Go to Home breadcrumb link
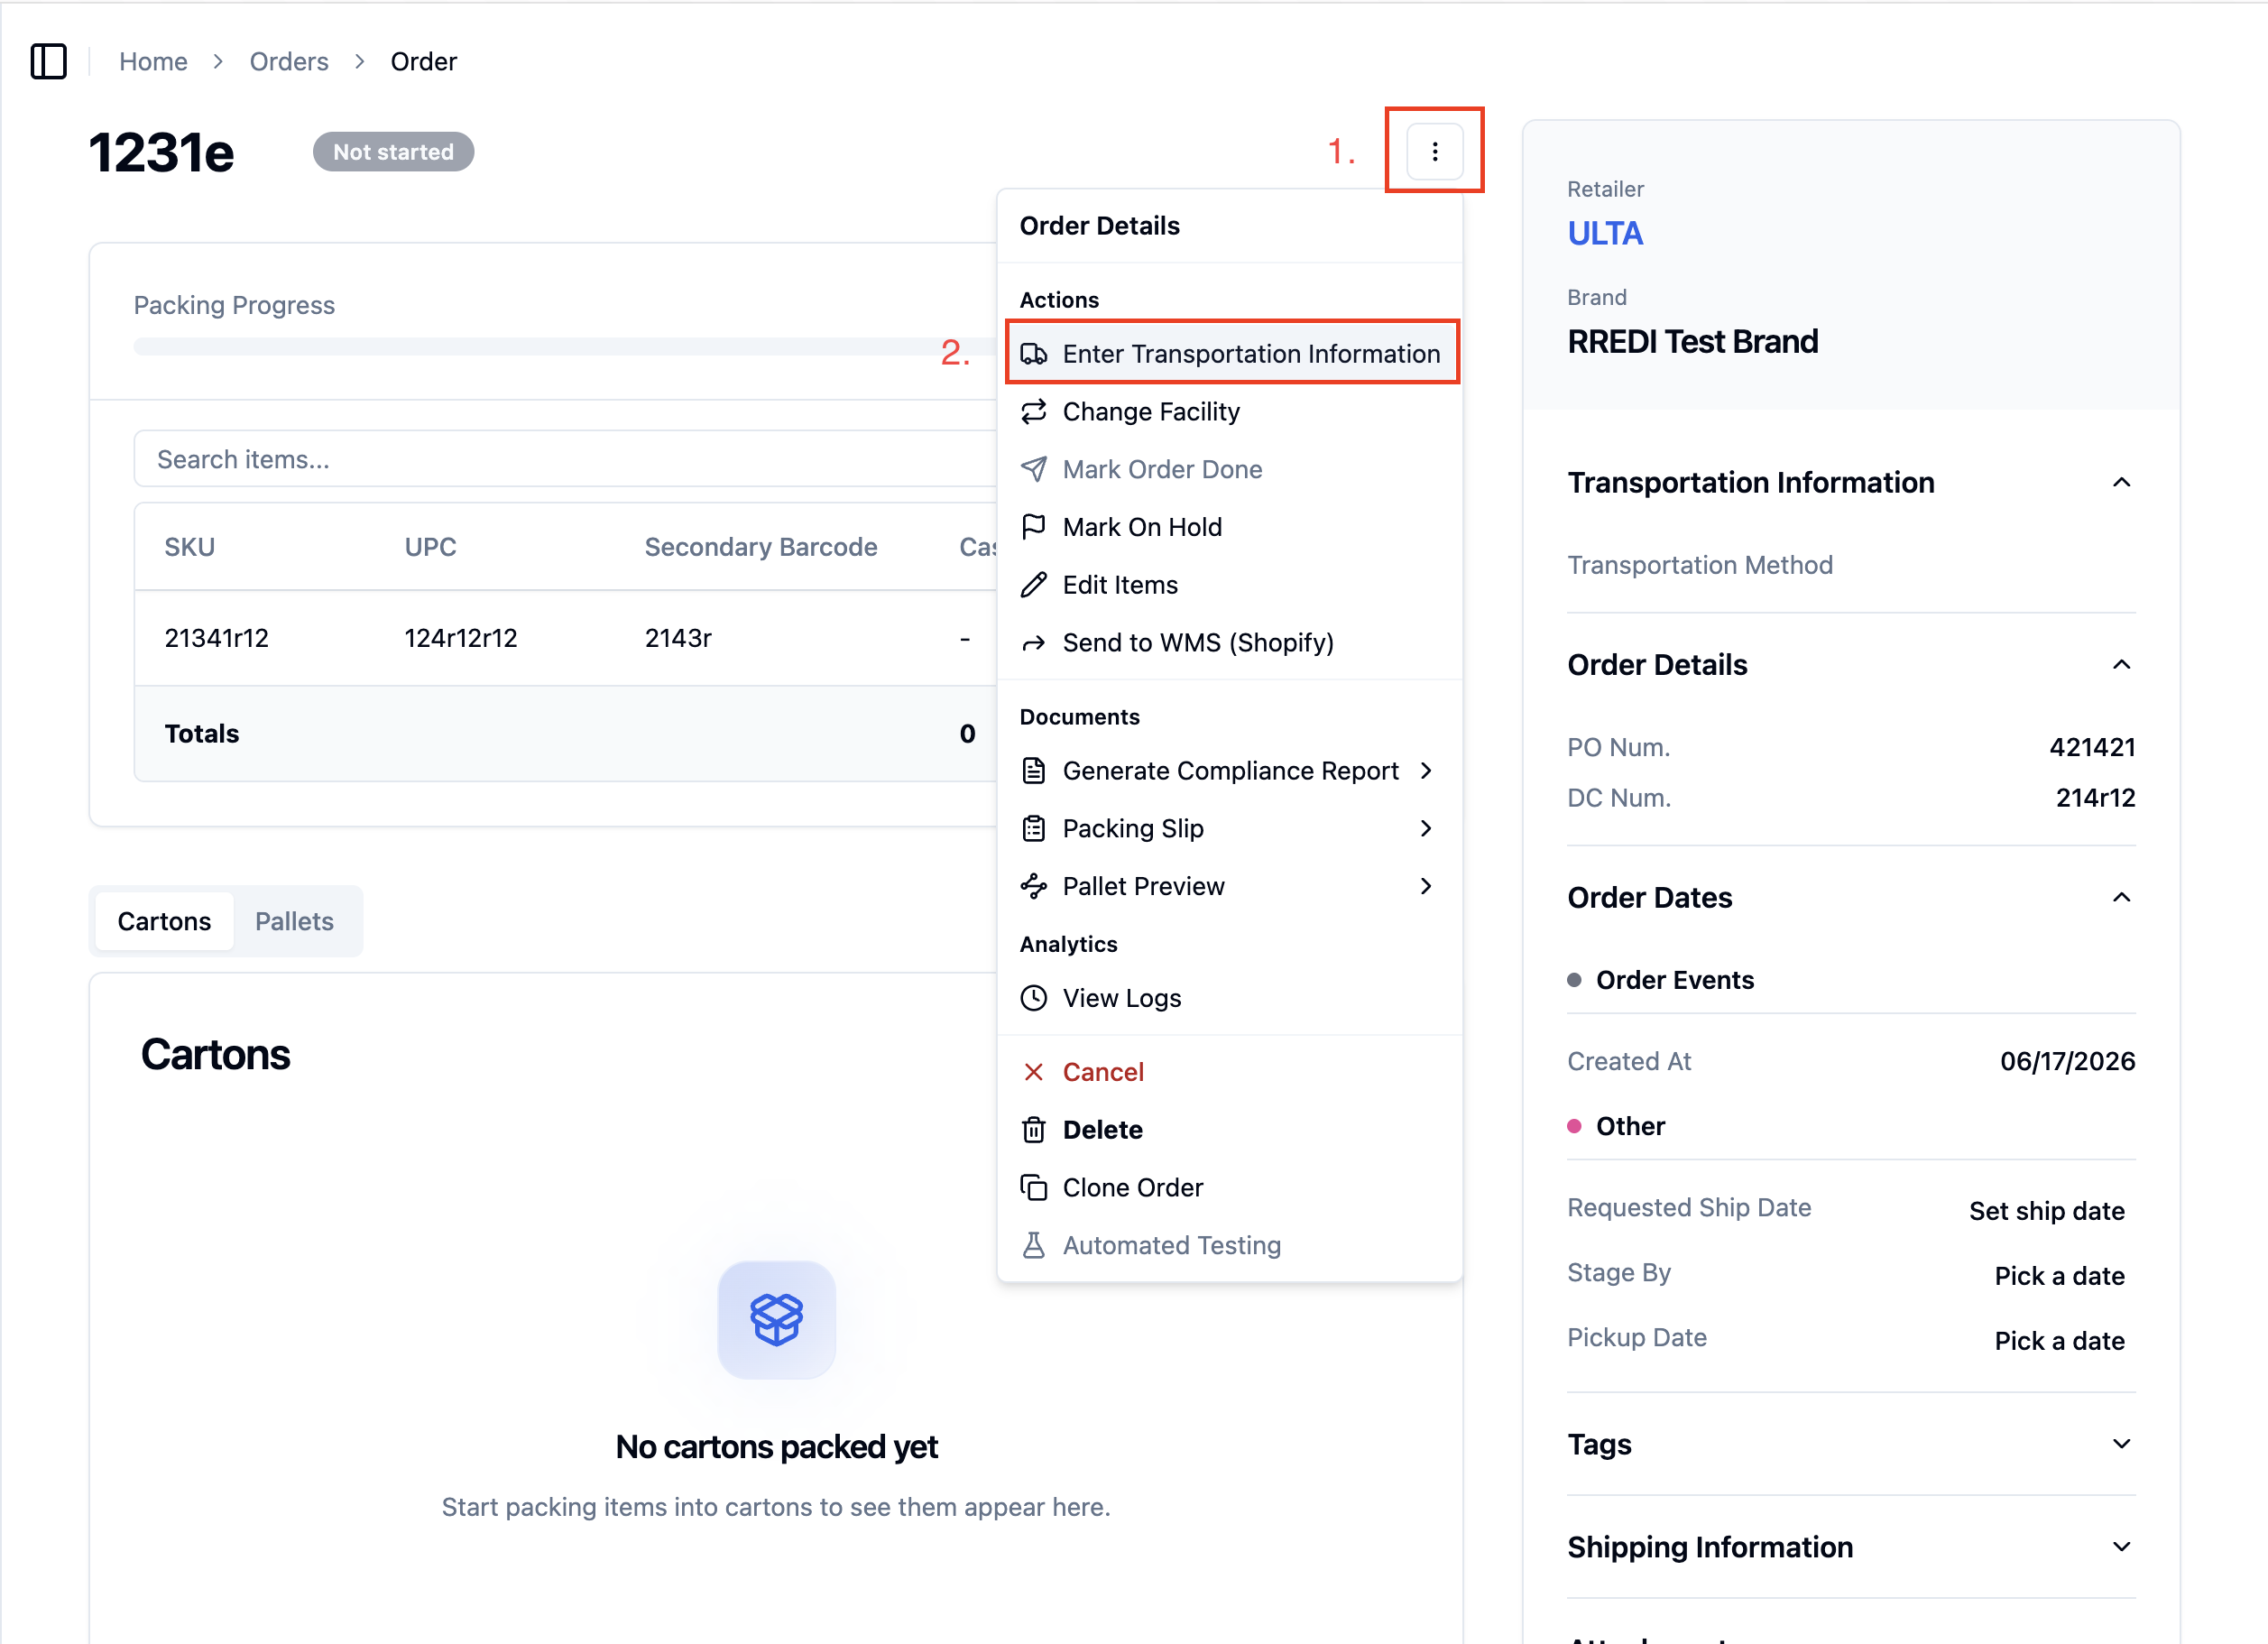This screenshot has height=1644, width=2268. (x=153, y=61)
